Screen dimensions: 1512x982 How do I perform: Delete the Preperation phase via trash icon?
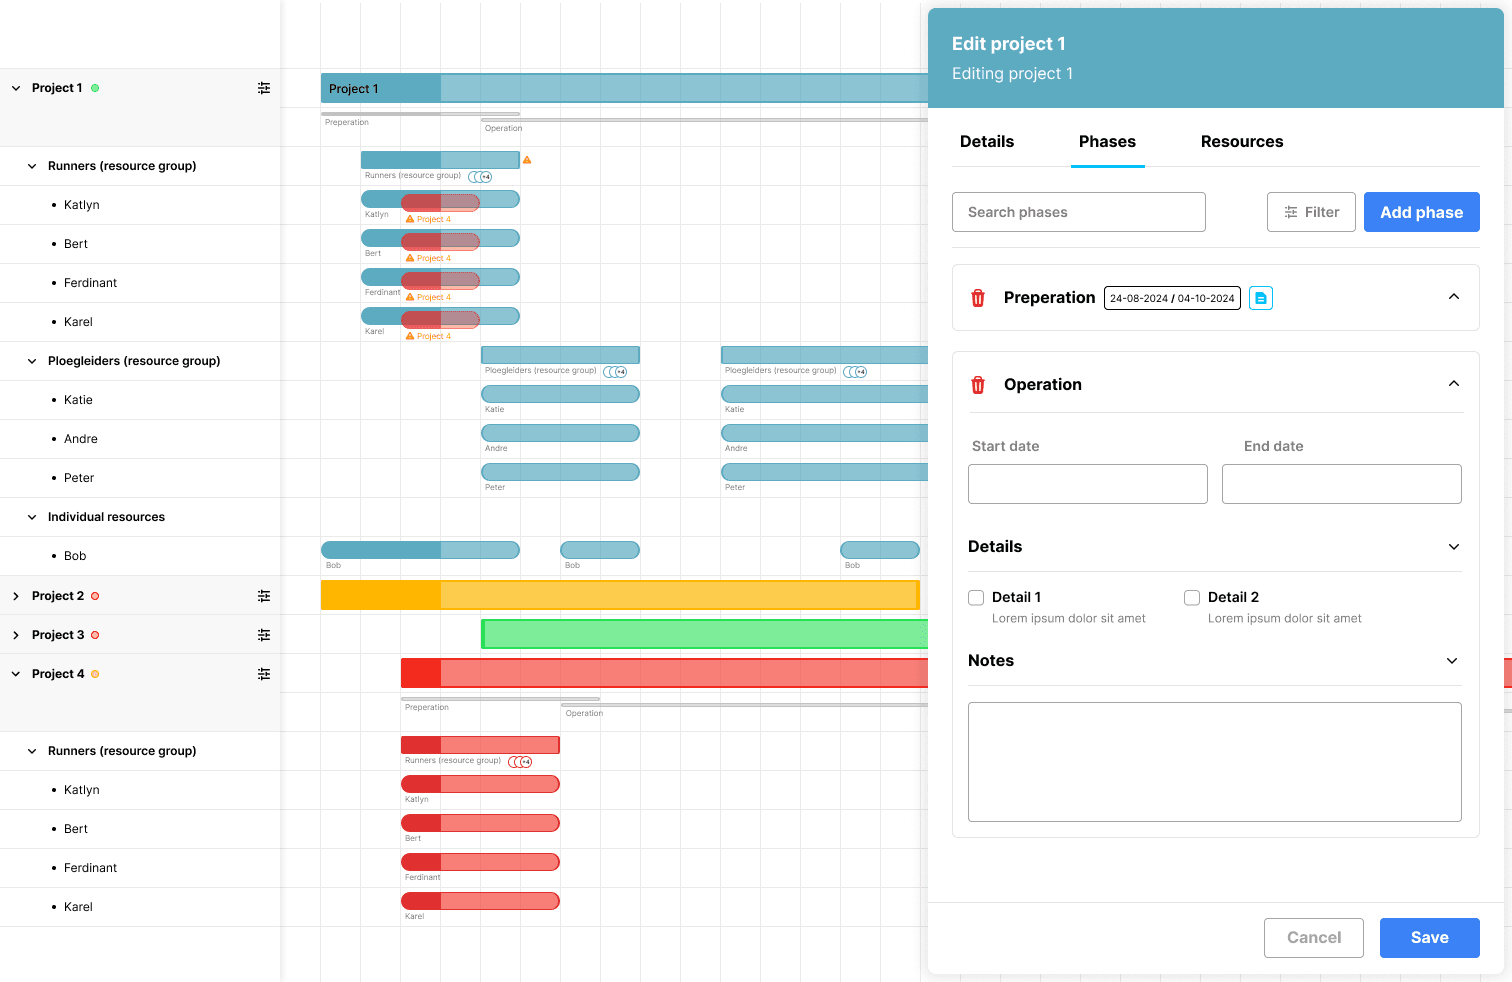(977, 297)
